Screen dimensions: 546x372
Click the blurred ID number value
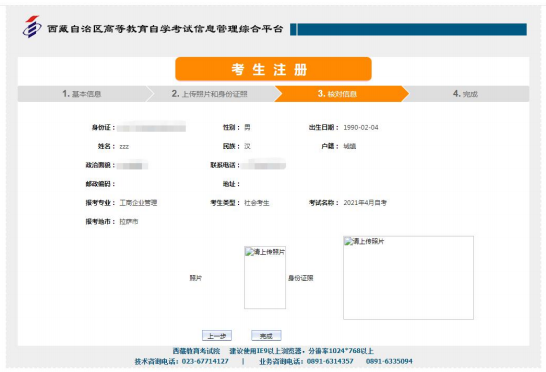point(151,127)
